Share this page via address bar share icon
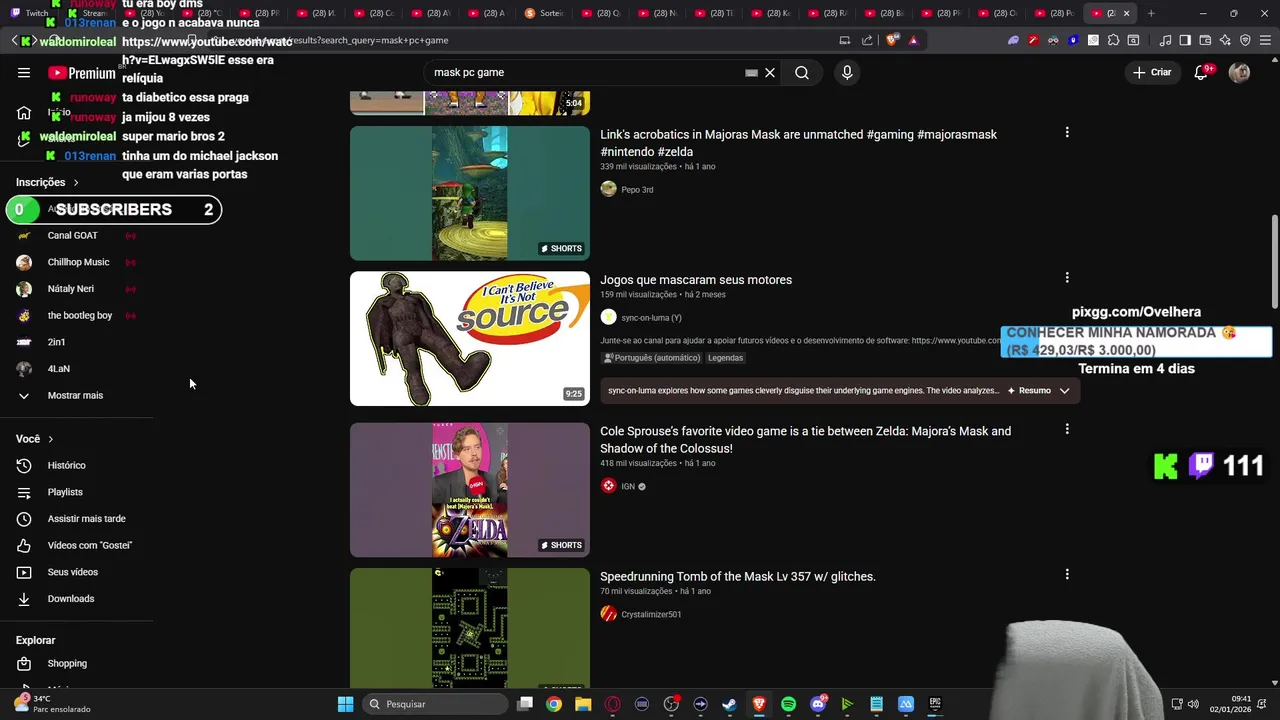This screenshot has height=720, width=1280. point(867,40)
